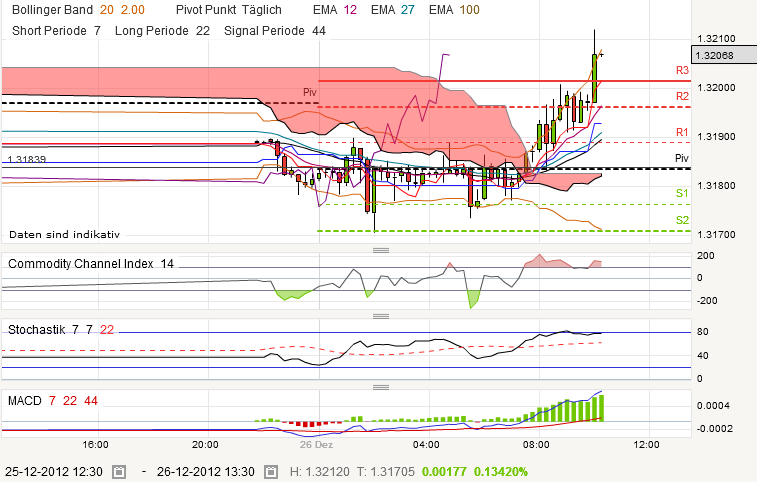This screenshot has width=757, height=482.
Task: Click the Short Periode 7 setting
Action: click(56, 31)
